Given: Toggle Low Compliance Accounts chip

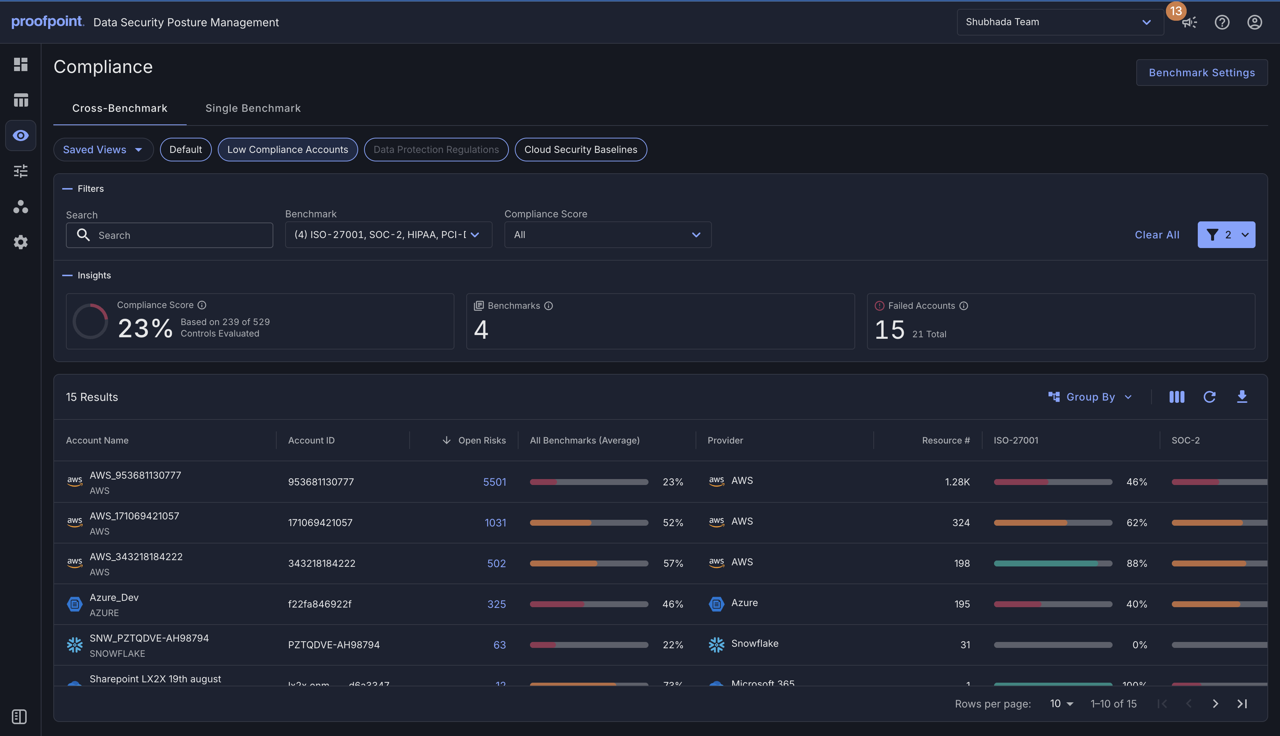Looking at the screenshot, I should point(287,150).
